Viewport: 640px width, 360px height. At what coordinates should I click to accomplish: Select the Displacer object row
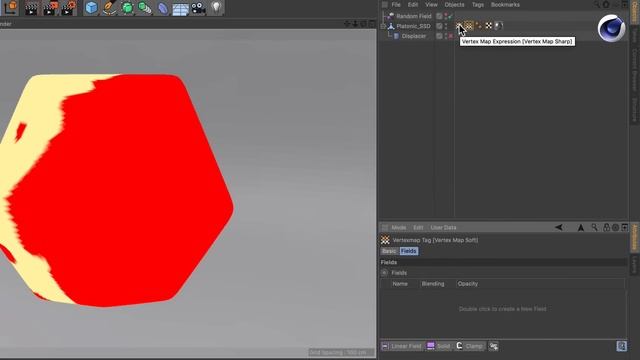coord(413,36)
